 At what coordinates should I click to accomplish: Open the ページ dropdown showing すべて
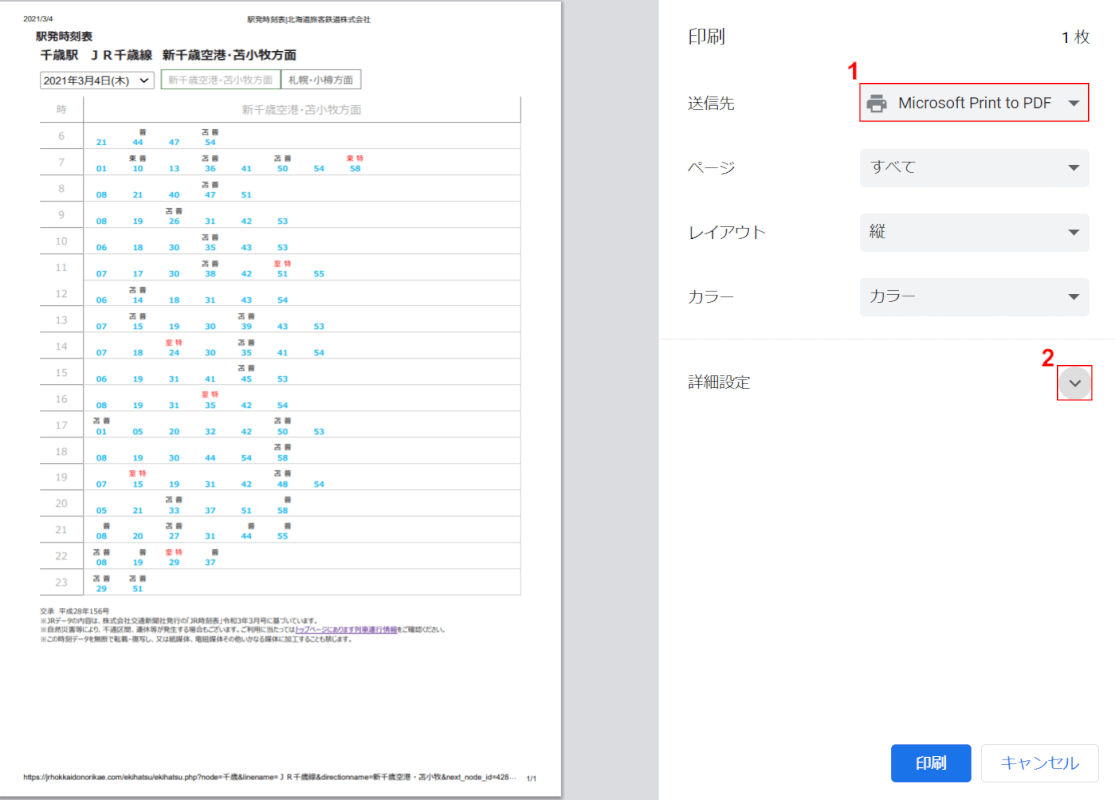click(x=974, y=168)
